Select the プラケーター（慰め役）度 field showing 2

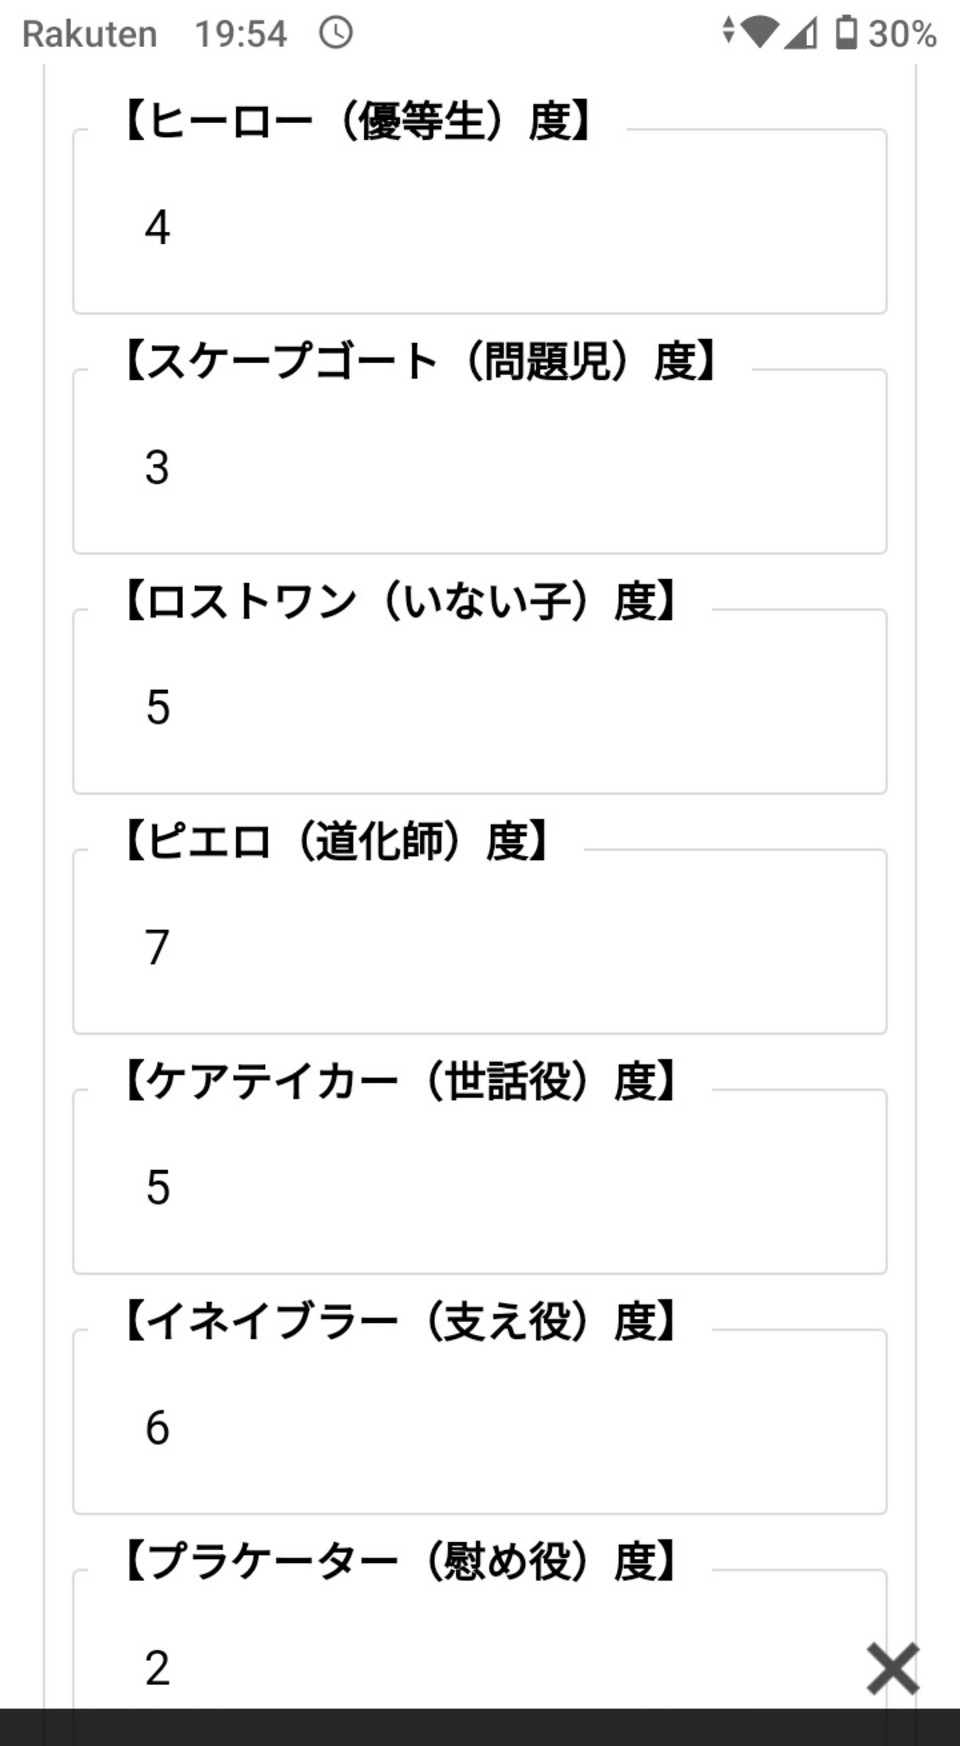480,1640
